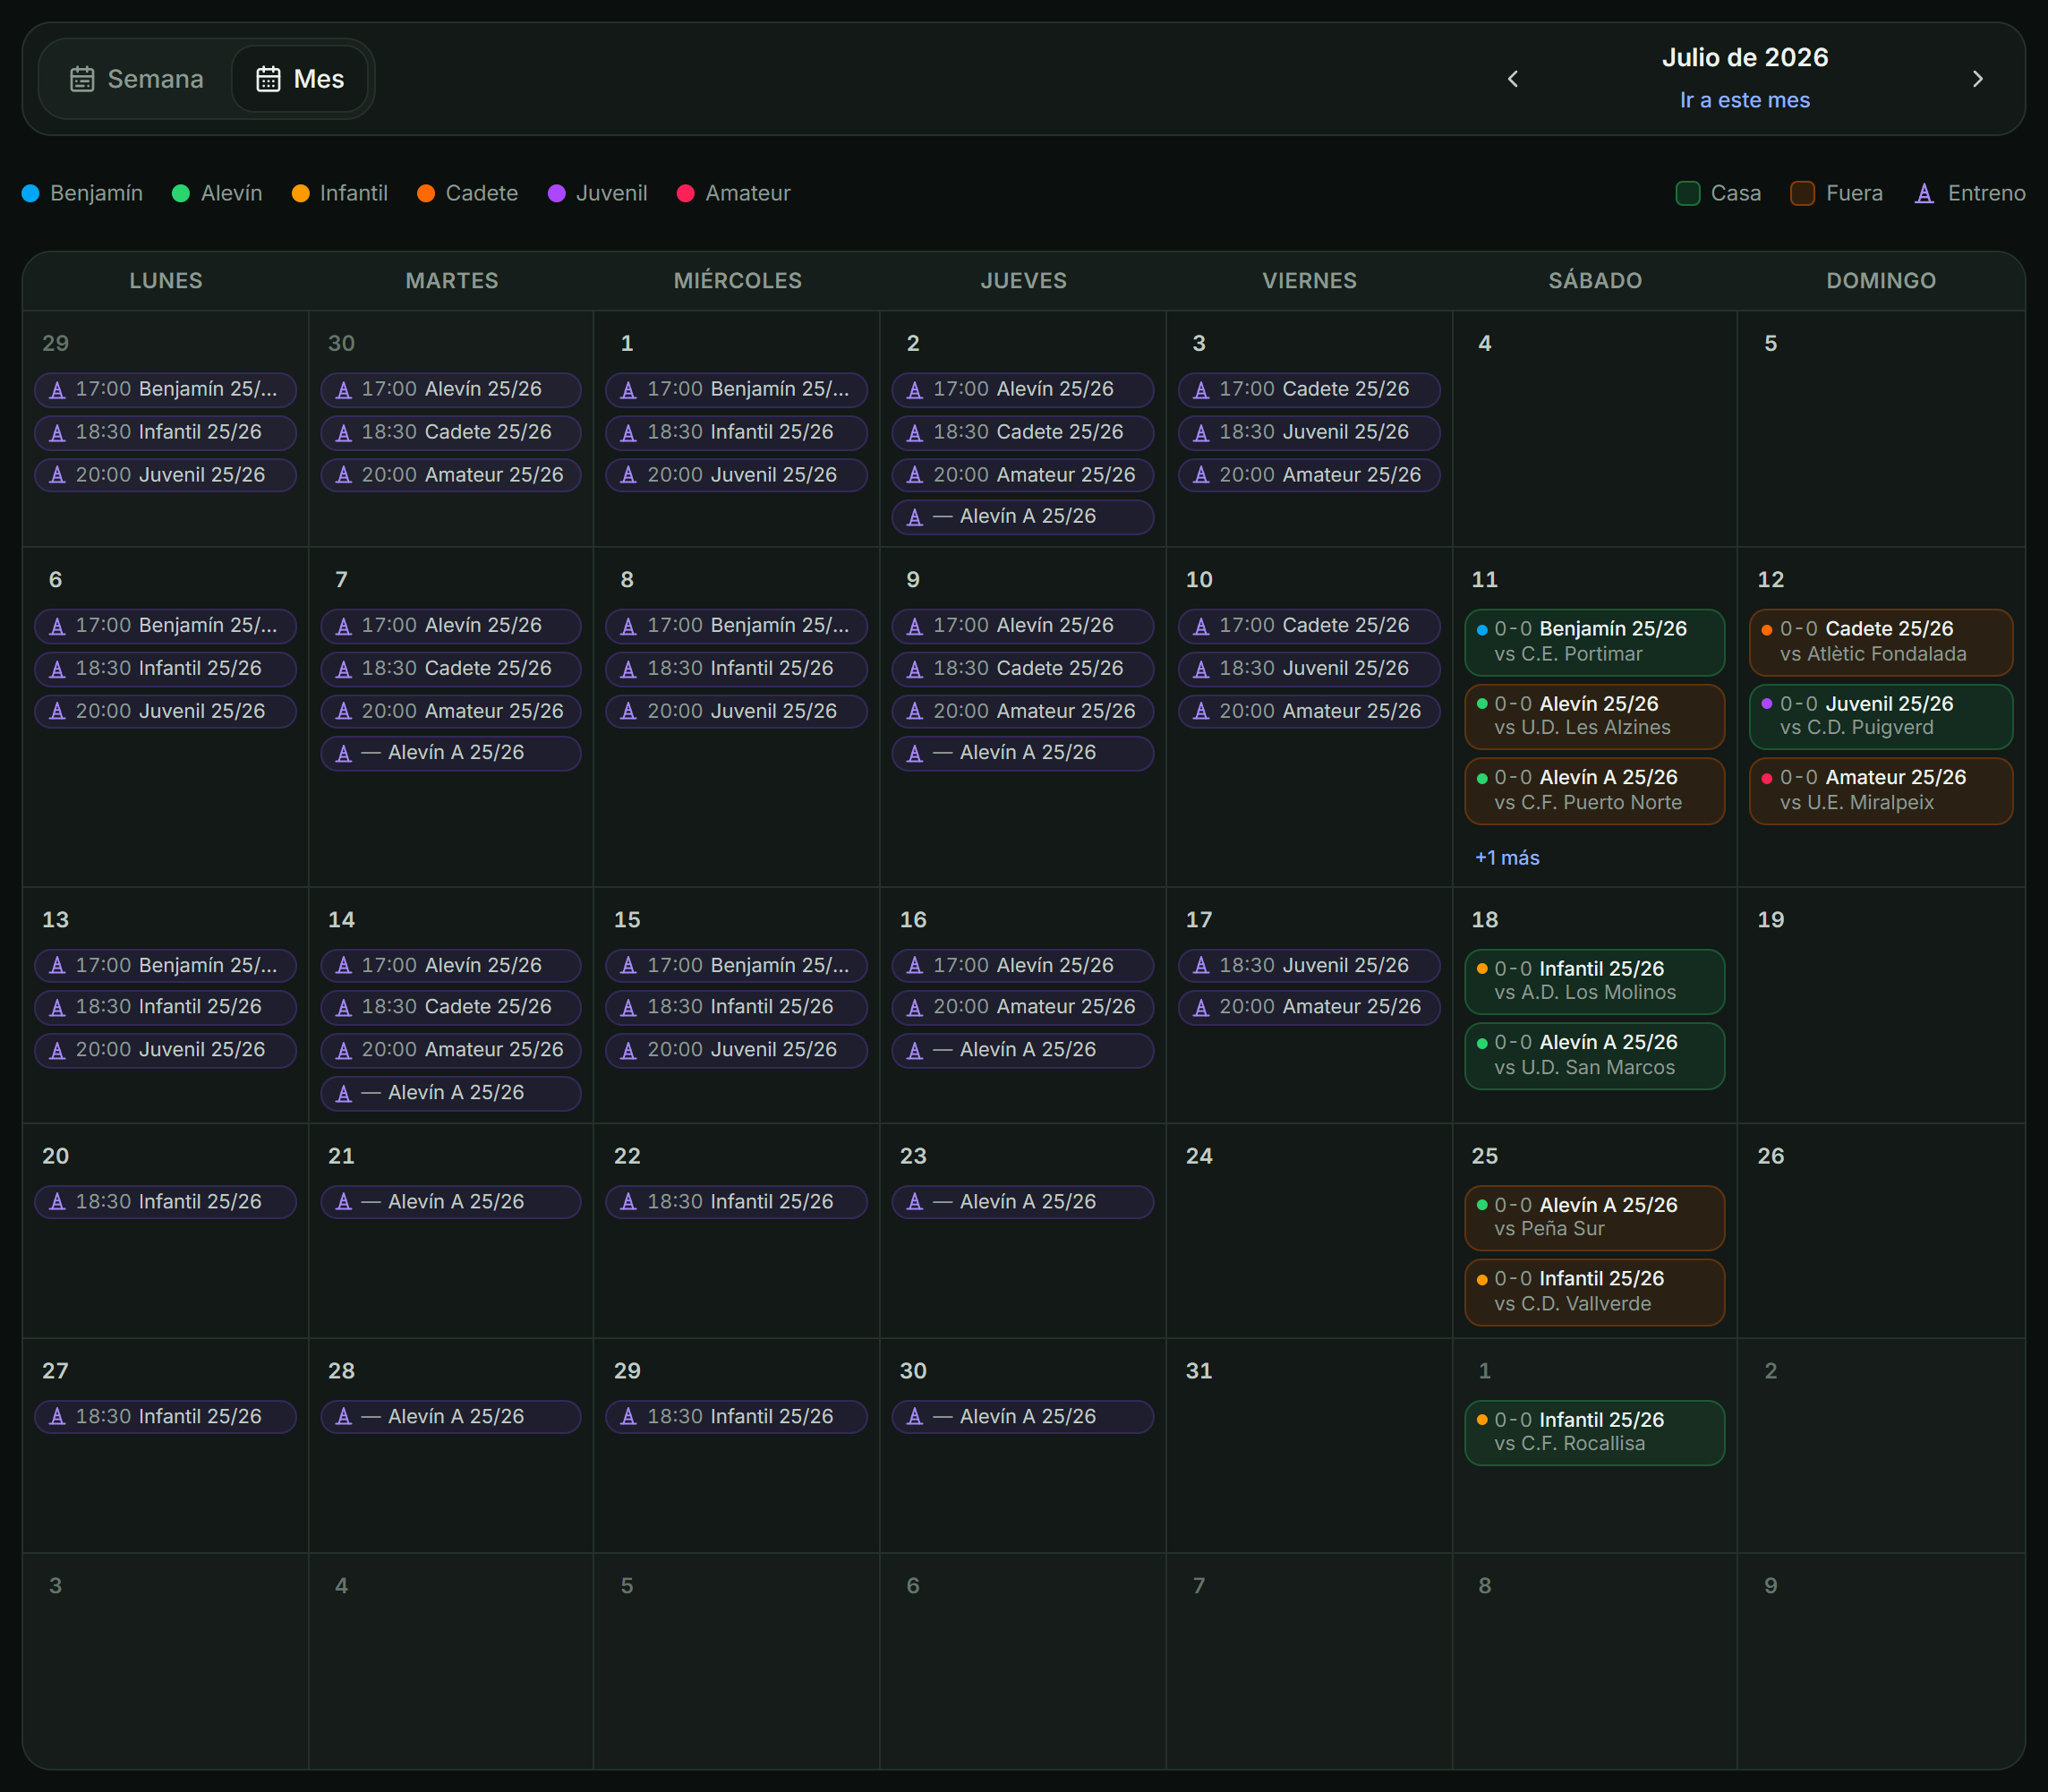Open Juvenil 25/26 vs C.D. Puigverd match
The width and height of the screenshot is (2048, 1792).
pyautogui.click(x=1881, y=716)
